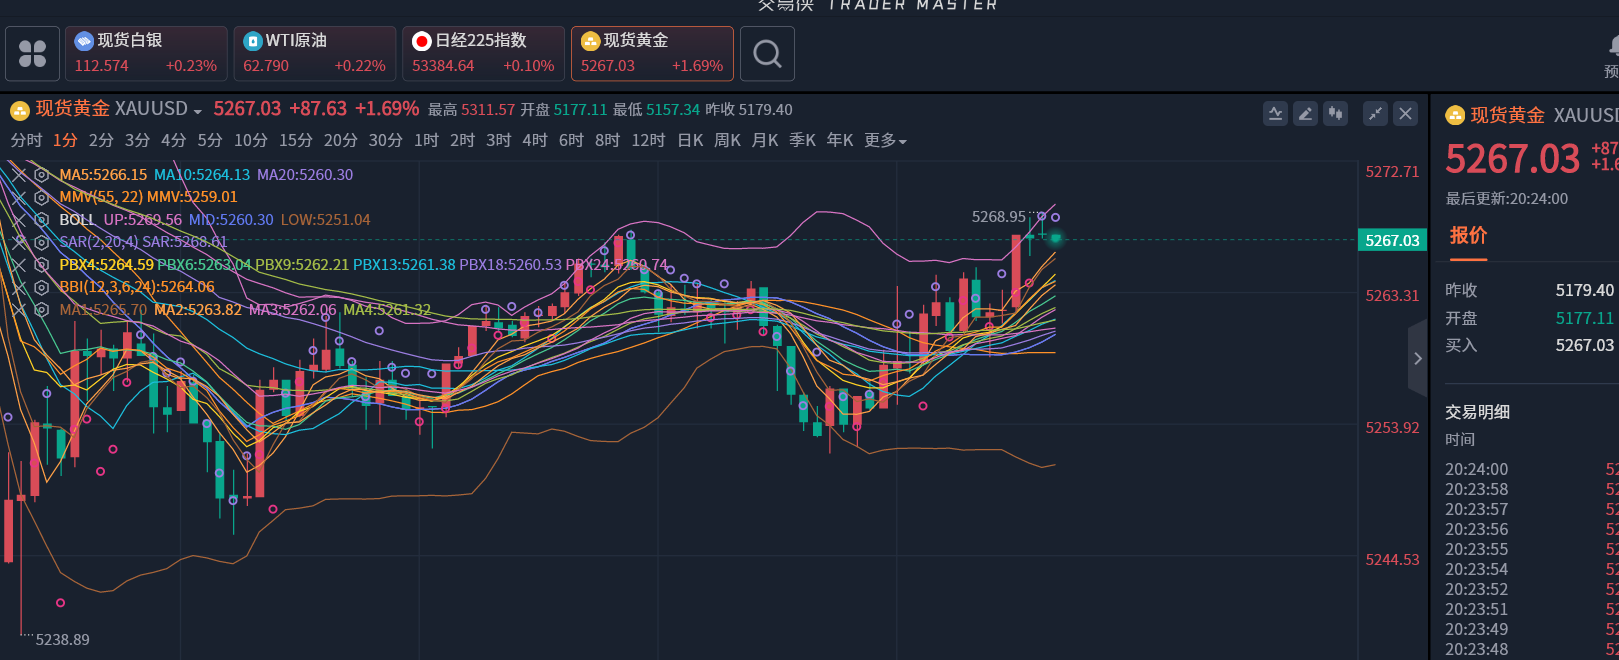
Task: Open settings hexagon for SAR indicator
Action: [x=42, y=242]
